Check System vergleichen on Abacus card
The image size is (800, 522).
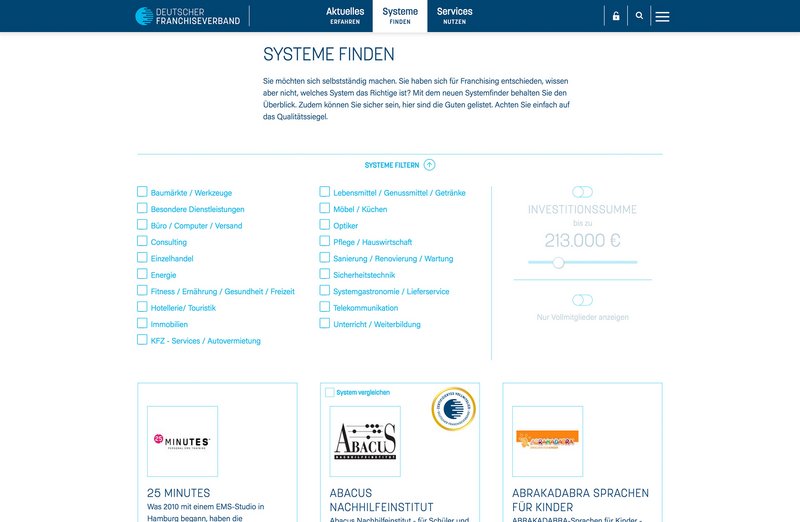point(330,392)
